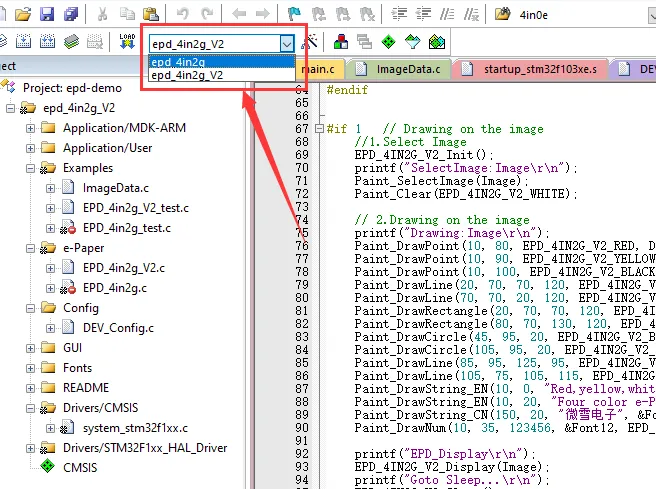The height and width of the screenshot is (489, 656).
Task: Select the CMSIS component in the tree
Action: [x=79, y=468]
